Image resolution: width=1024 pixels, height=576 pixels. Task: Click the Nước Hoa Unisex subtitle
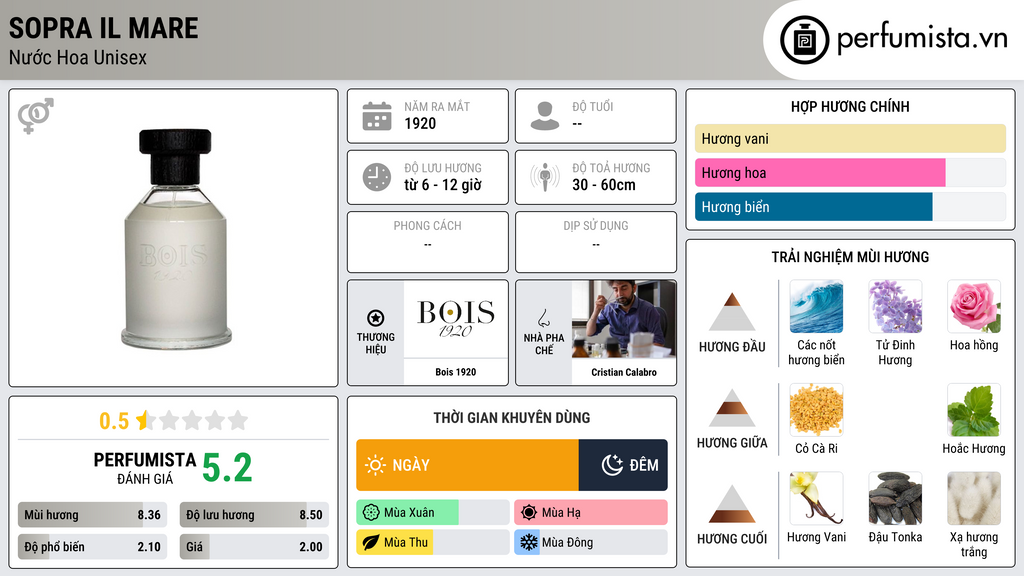click(x=78, y=57)
